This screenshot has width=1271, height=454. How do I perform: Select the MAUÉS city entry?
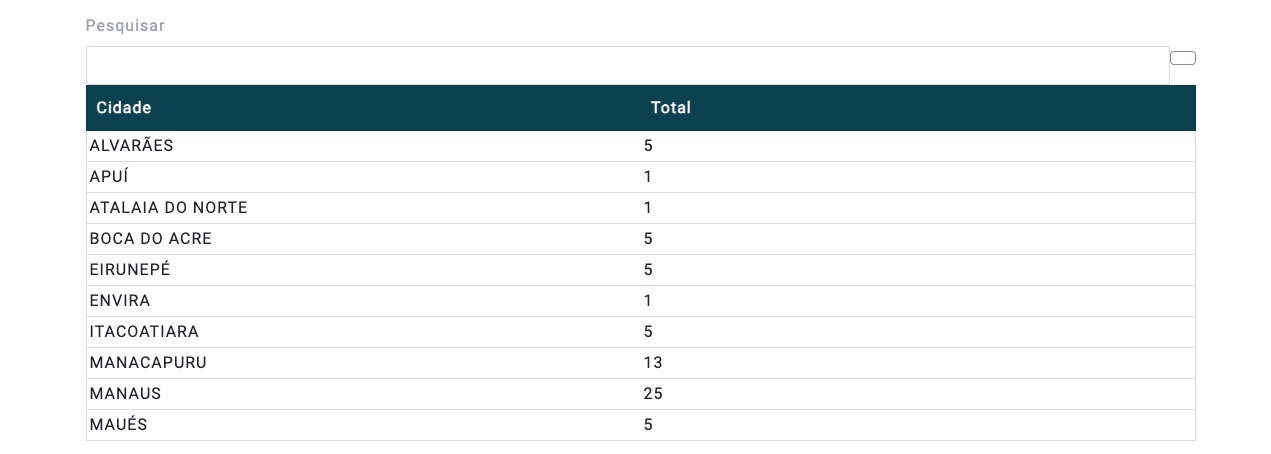118,425
